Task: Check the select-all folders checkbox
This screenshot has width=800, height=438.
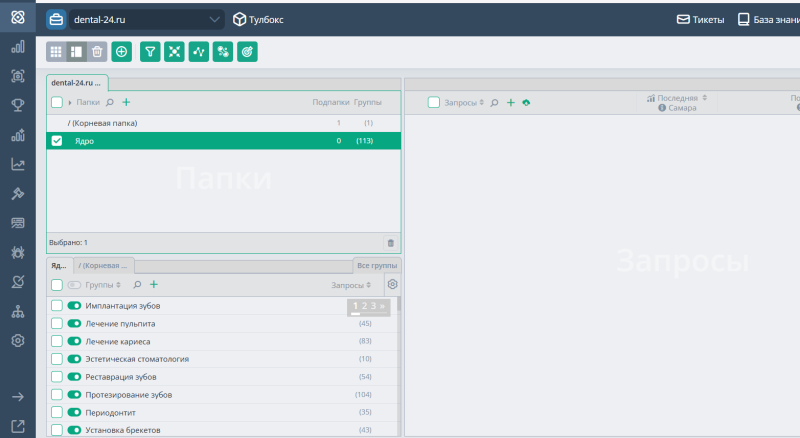Action: (x=57, y=102)
